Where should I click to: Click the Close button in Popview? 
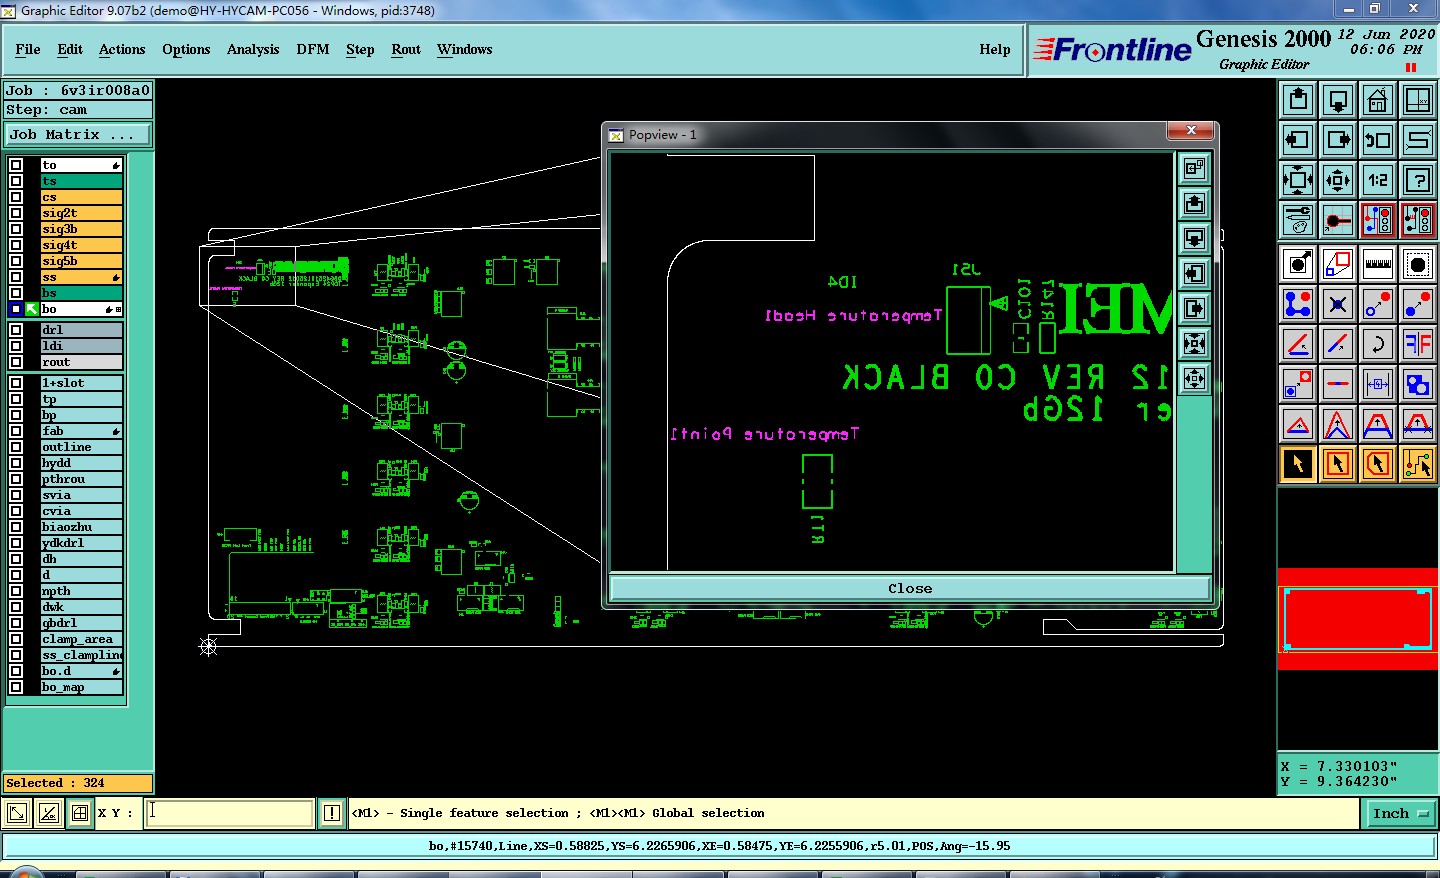910,588
